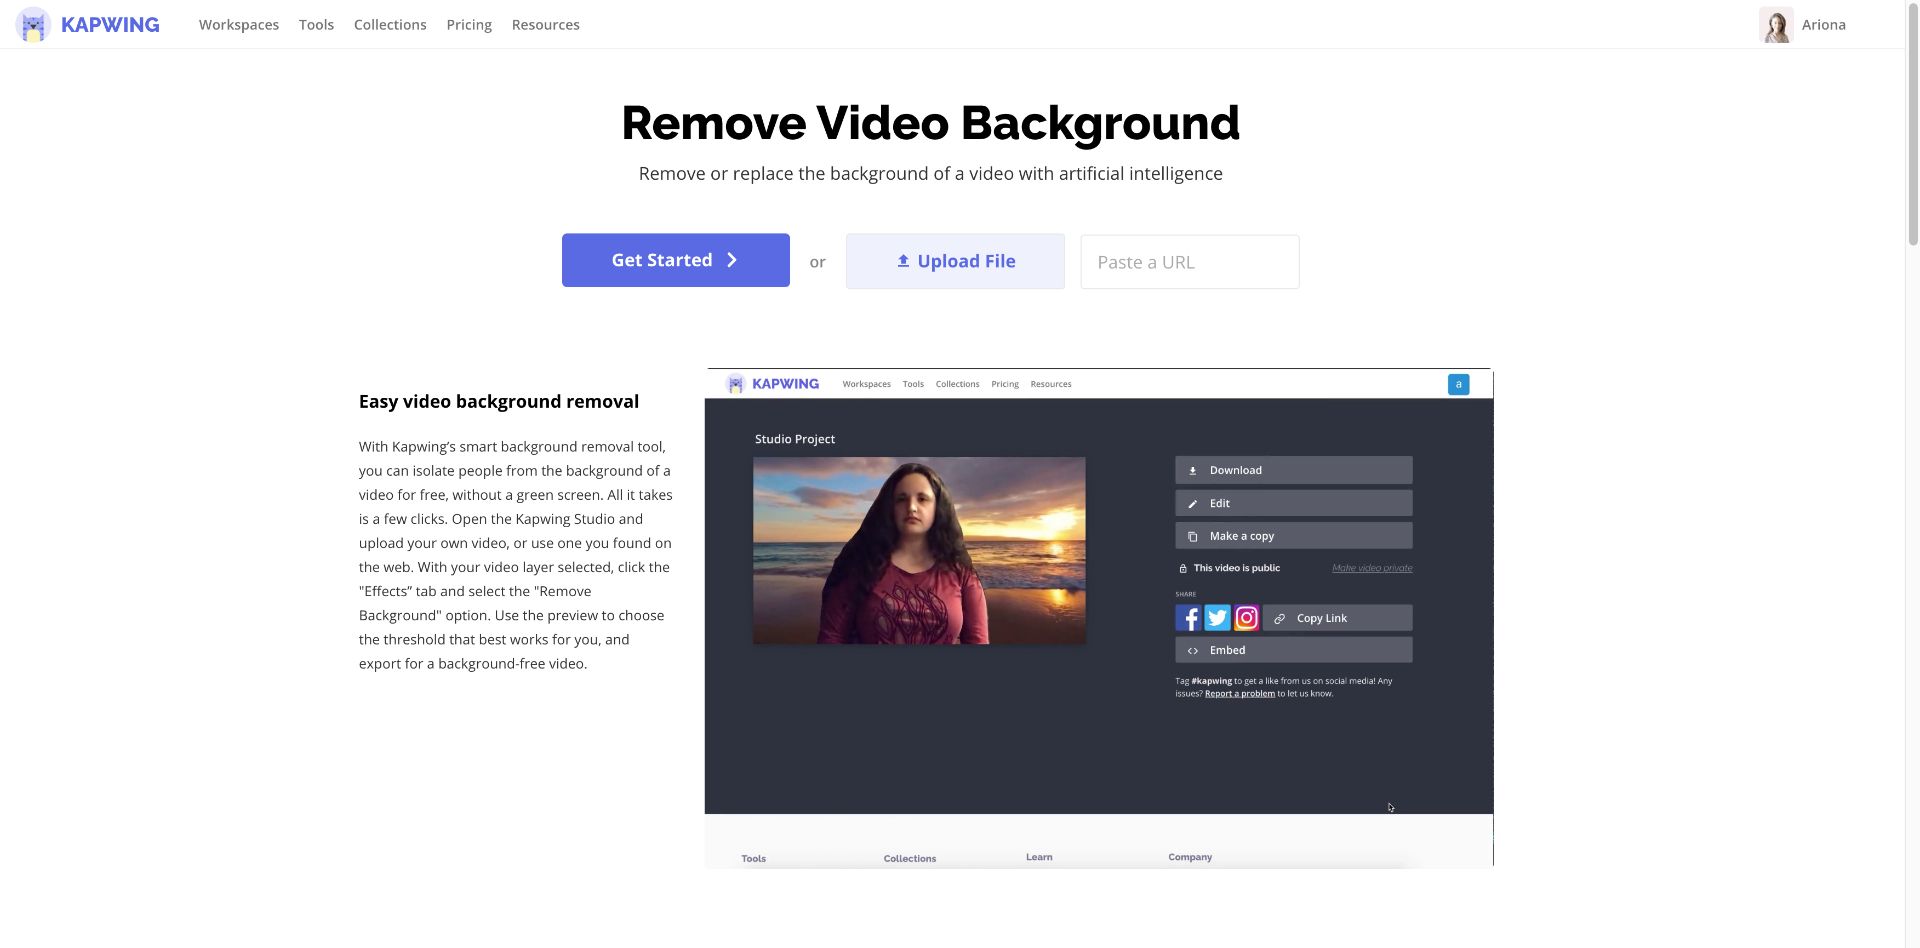Image resolution: width=1920 pixels, height=948 pixels.
Task: Click the Copy Link button
Action: 1337,618
